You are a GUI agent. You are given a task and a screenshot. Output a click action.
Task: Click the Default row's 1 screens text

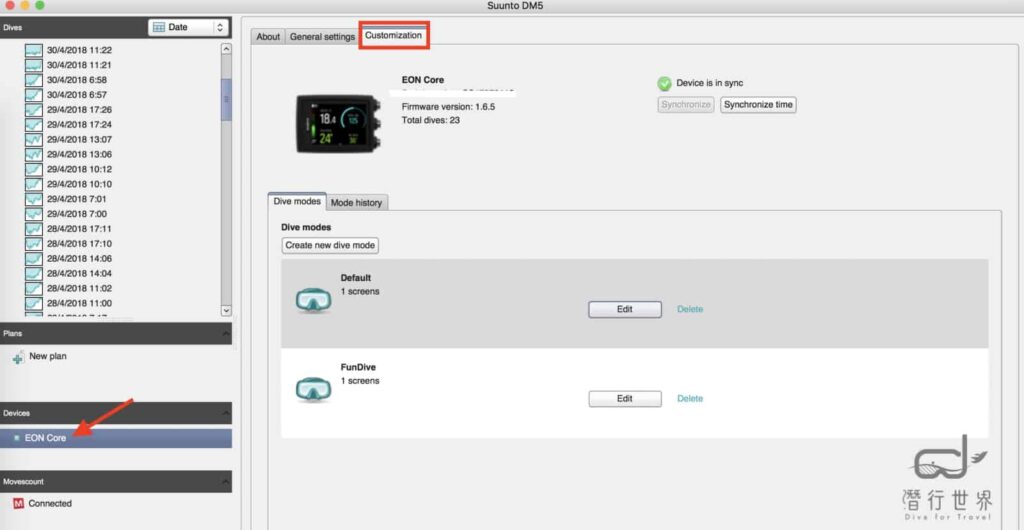[360, 292]
